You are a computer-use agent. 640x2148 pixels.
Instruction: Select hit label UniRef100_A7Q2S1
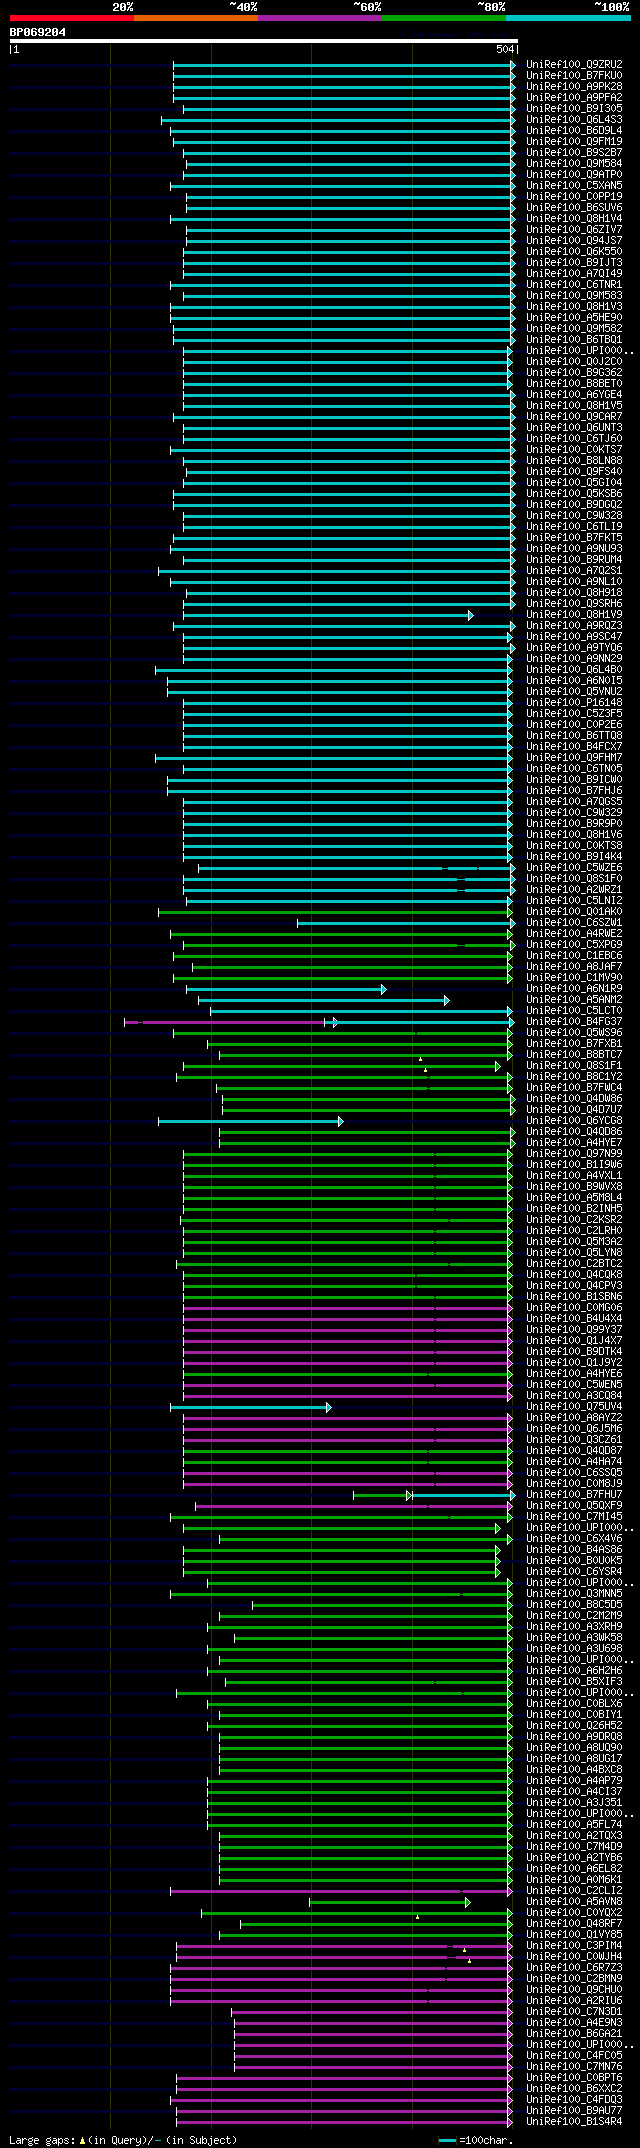[574, 570]
